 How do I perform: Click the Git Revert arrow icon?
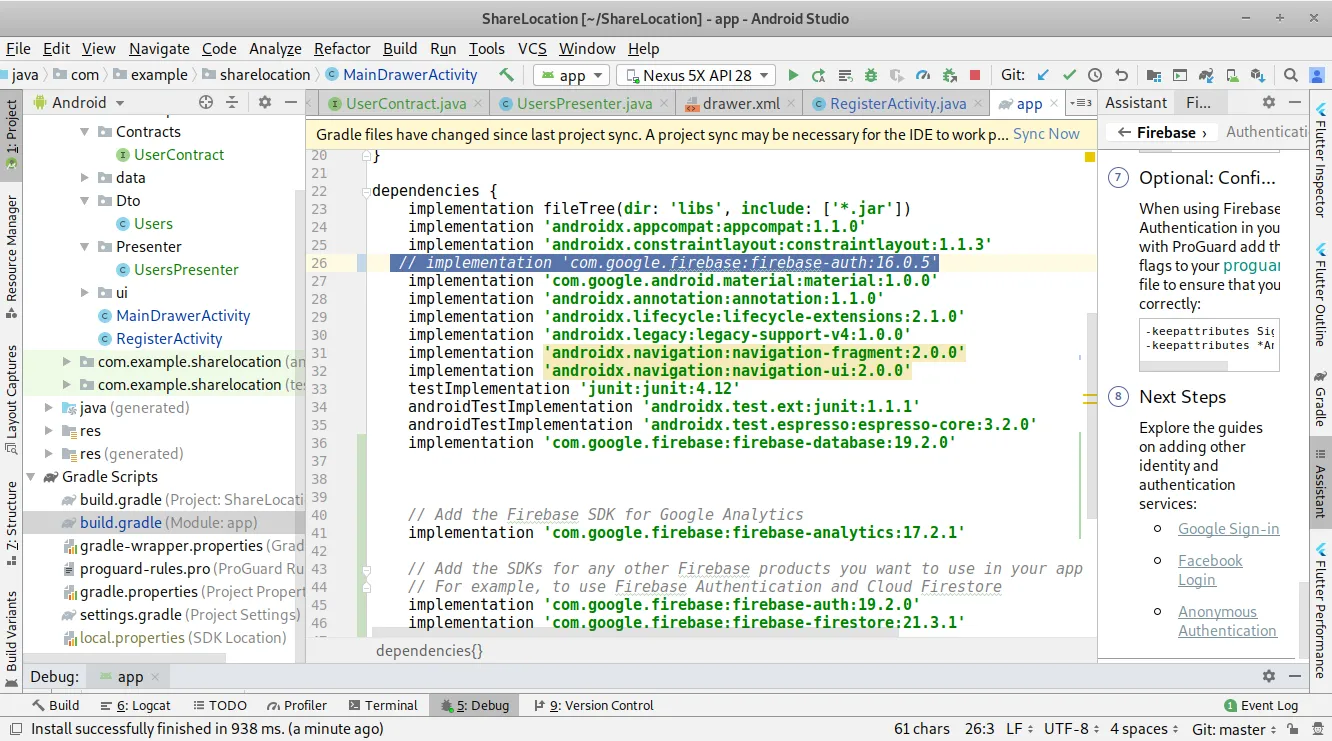coord(1121,75)
